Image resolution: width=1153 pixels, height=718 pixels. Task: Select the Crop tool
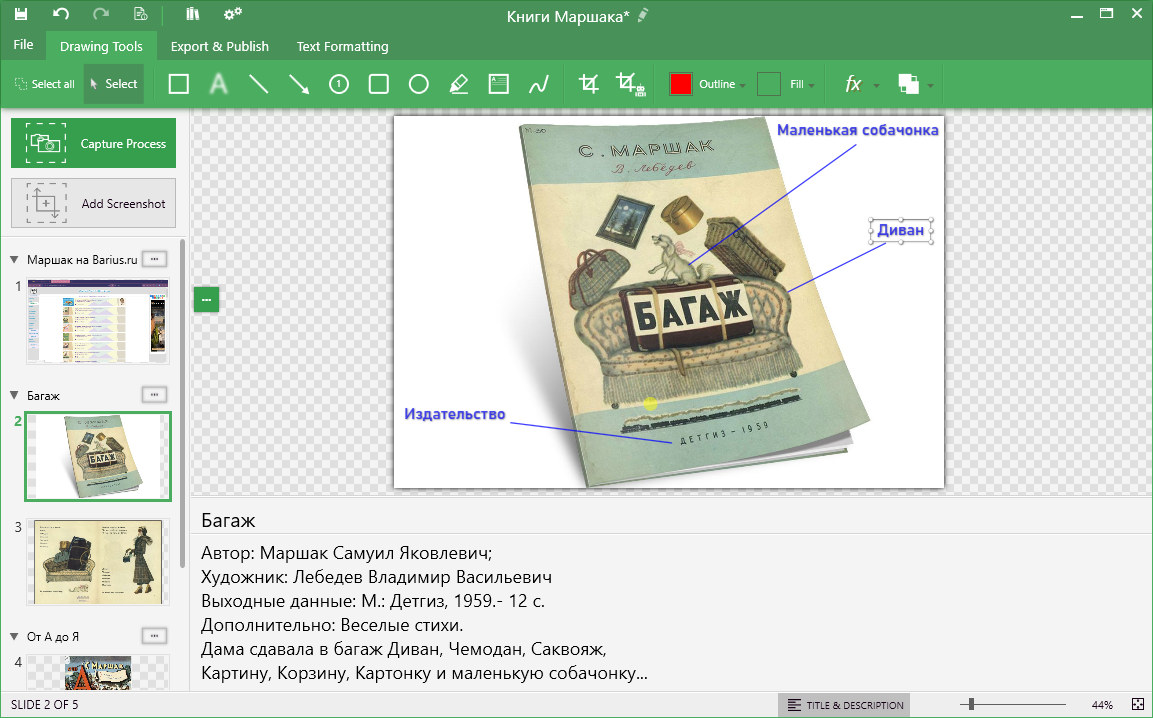[588, 84]
